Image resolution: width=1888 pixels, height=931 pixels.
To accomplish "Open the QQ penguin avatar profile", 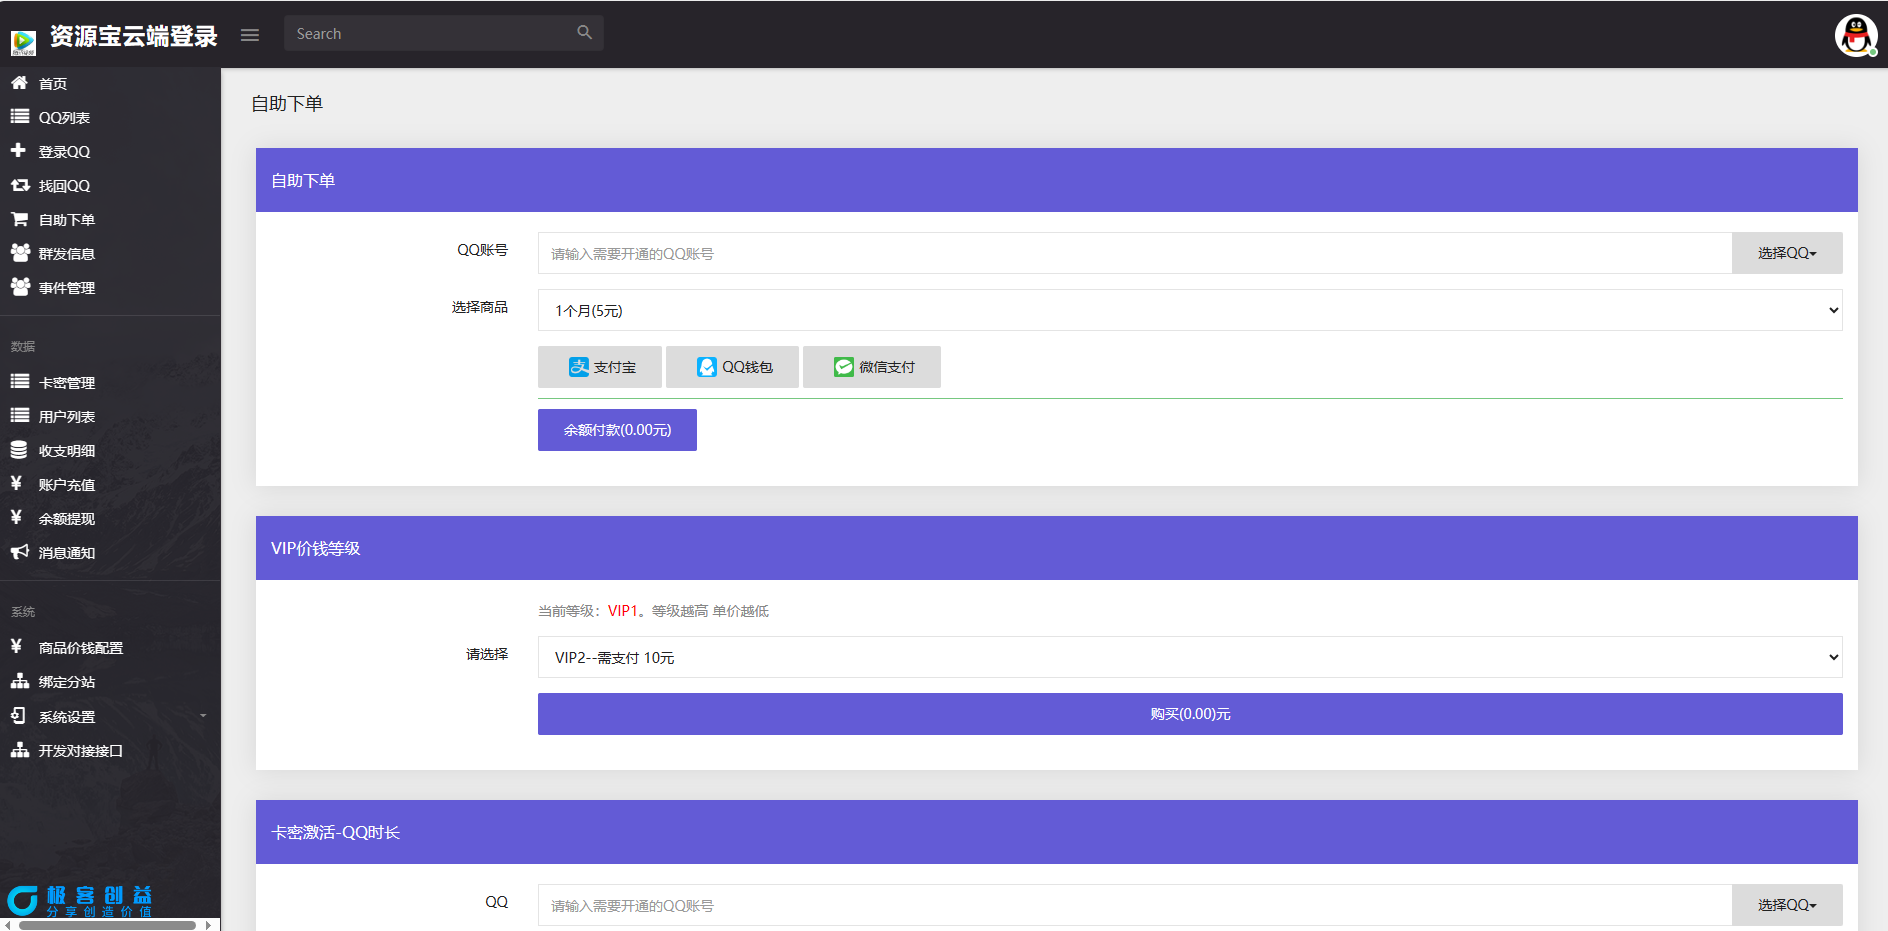I will click(1855, 35).
